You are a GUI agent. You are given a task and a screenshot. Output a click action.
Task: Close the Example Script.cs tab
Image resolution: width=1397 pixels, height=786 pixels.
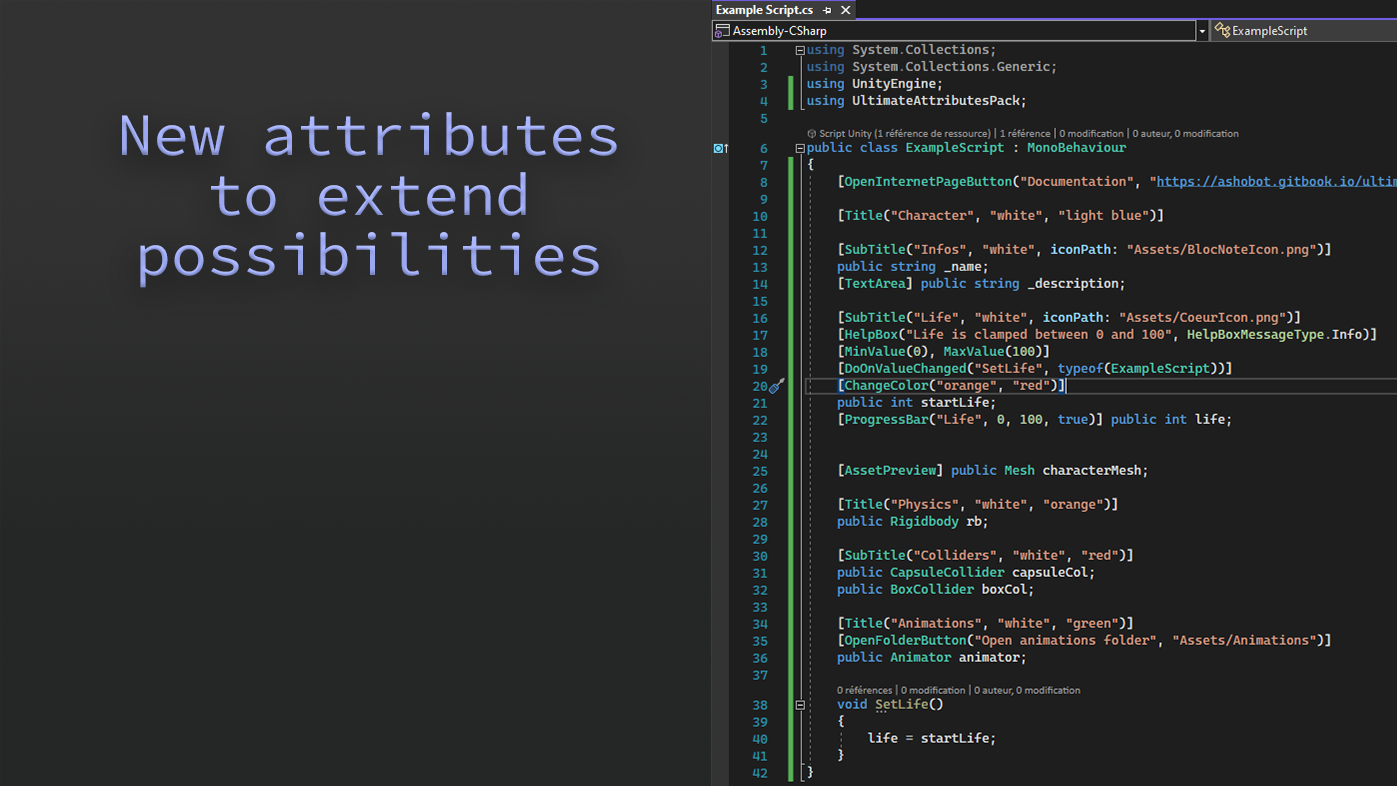[x=846, y=10]
